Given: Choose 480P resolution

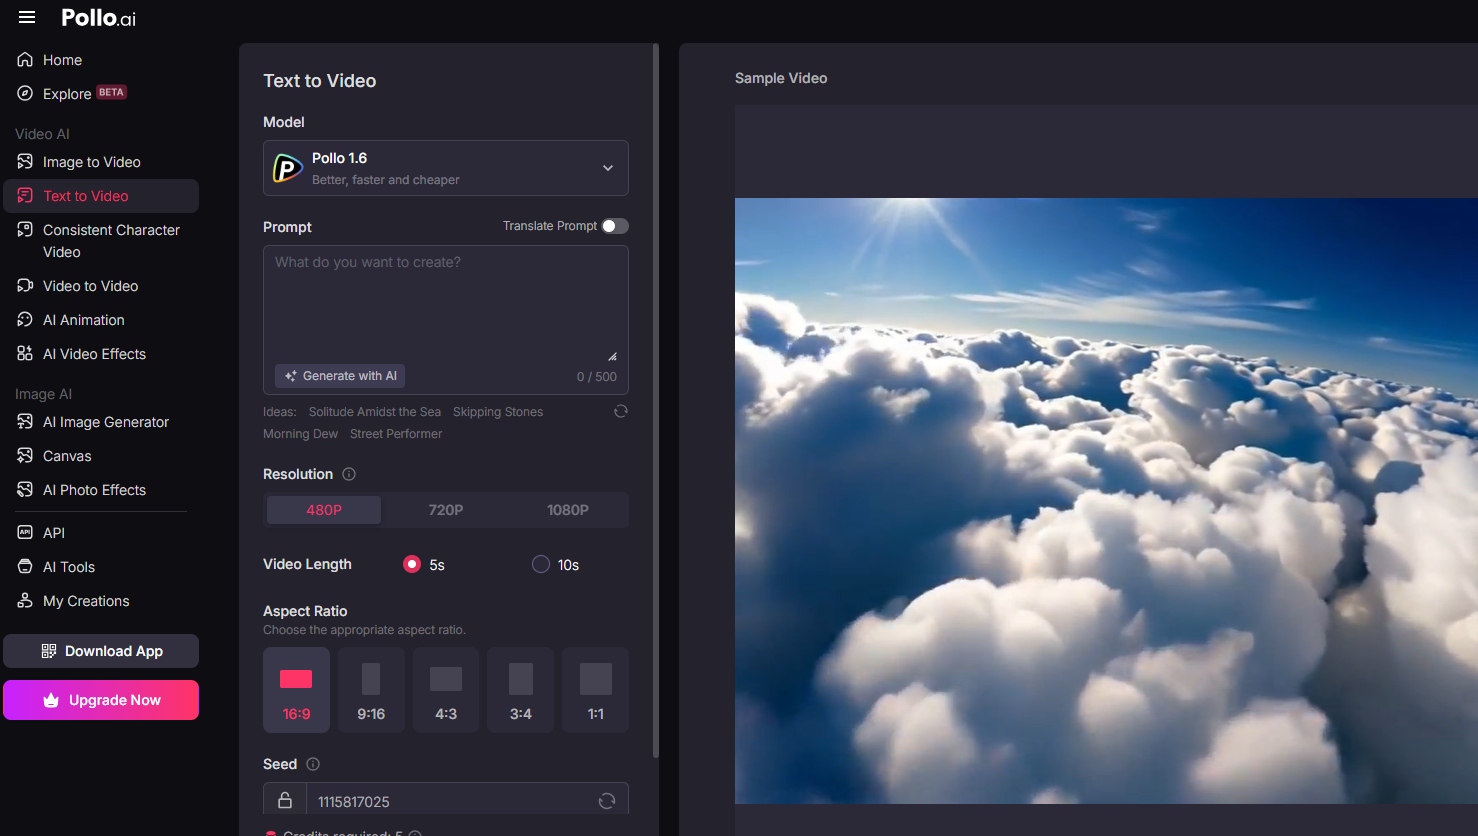Looking at the screenshot, I should (x=324, y=510).
